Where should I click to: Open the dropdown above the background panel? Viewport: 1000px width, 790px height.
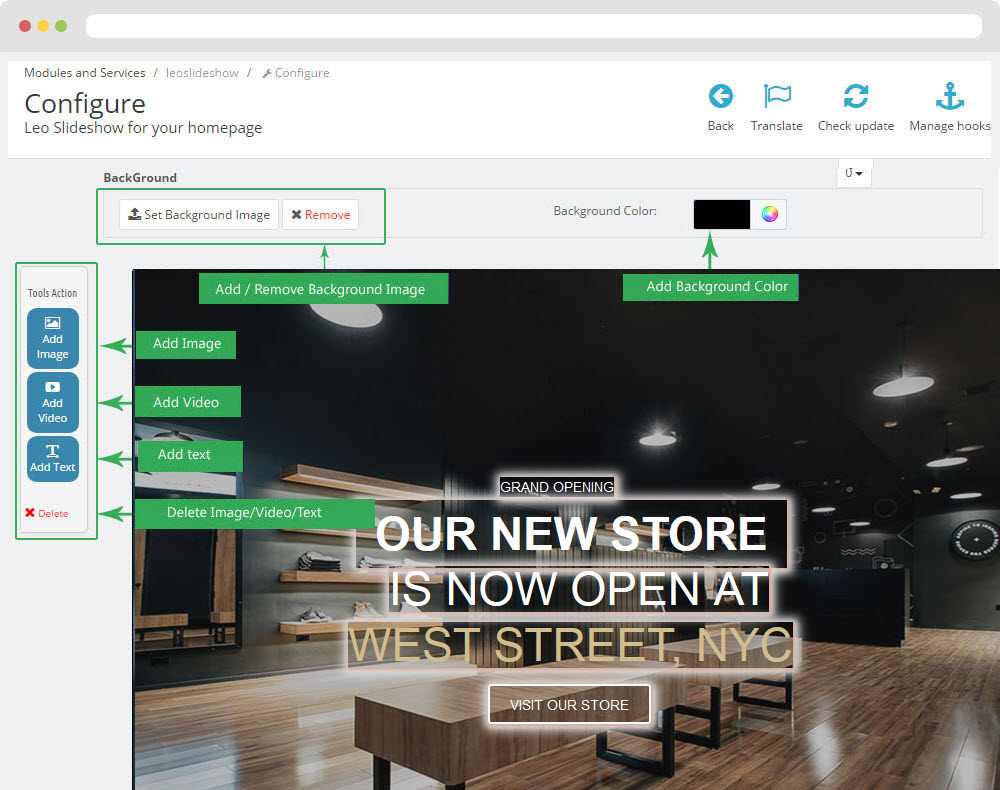click(x=853, y=173)
